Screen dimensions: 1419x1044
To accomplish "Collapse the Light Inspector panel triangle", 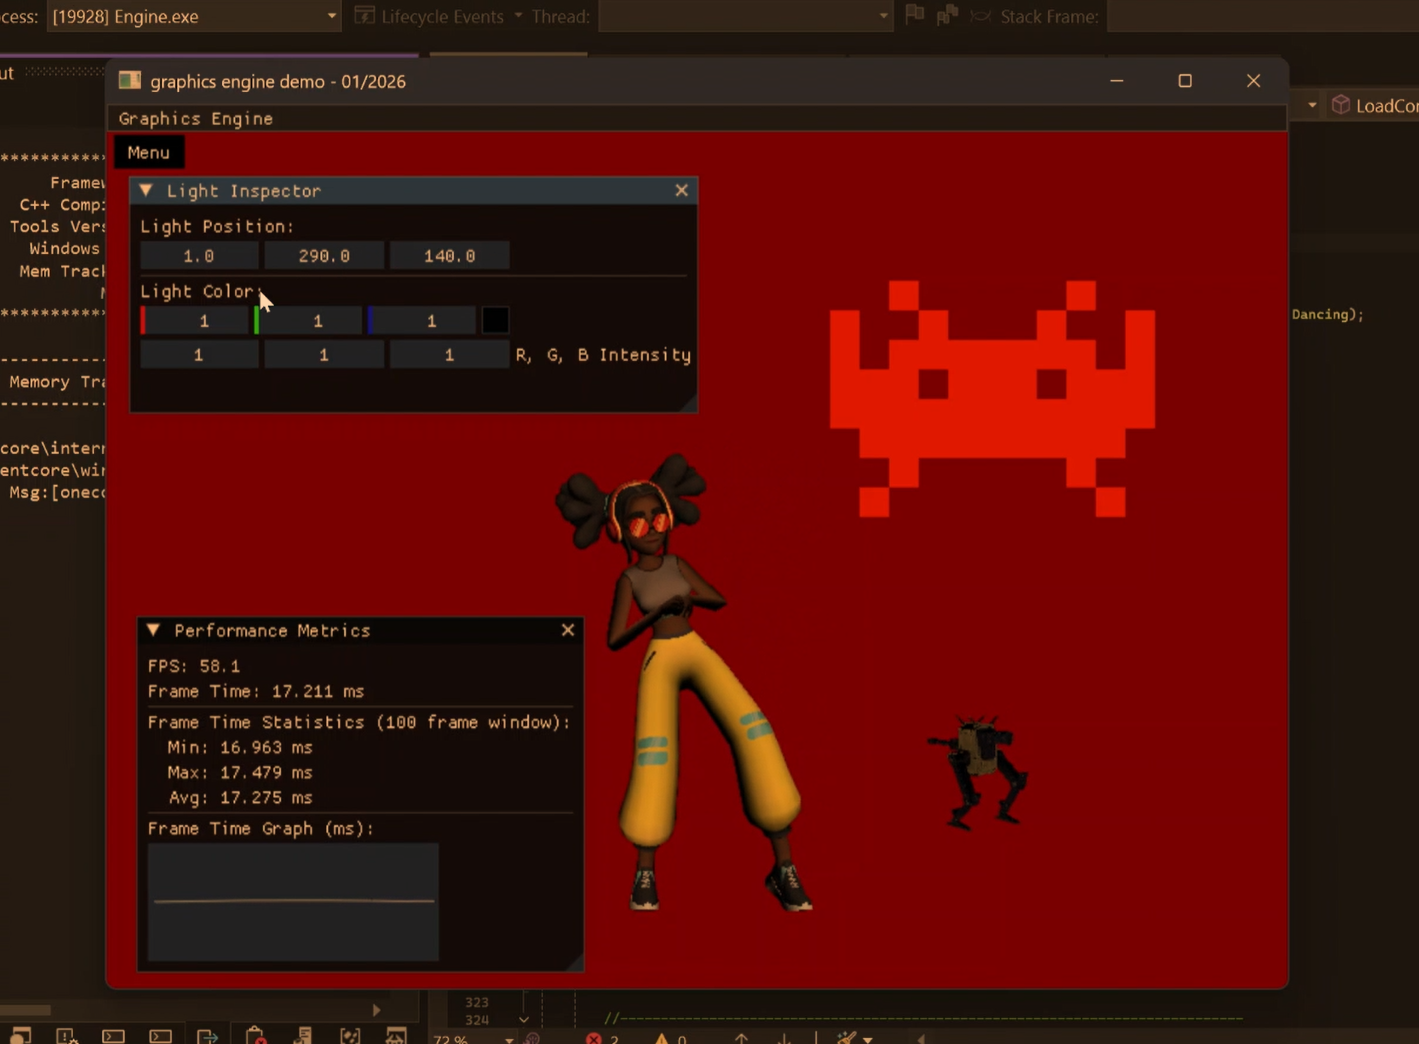I will [146, 190].
